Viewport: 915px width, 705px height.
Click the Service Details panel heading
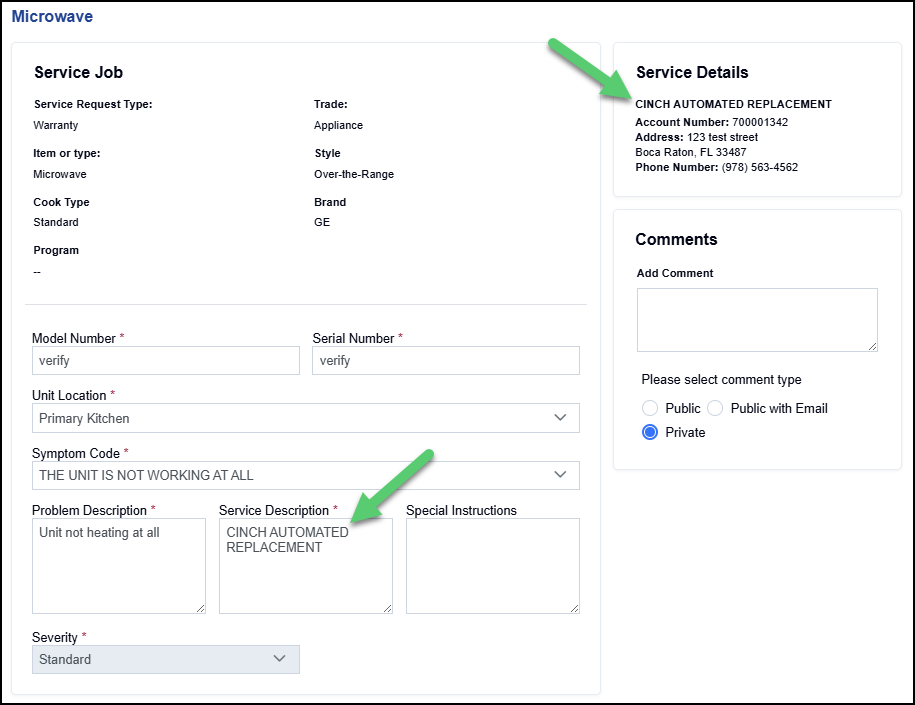tap(692, 72)
